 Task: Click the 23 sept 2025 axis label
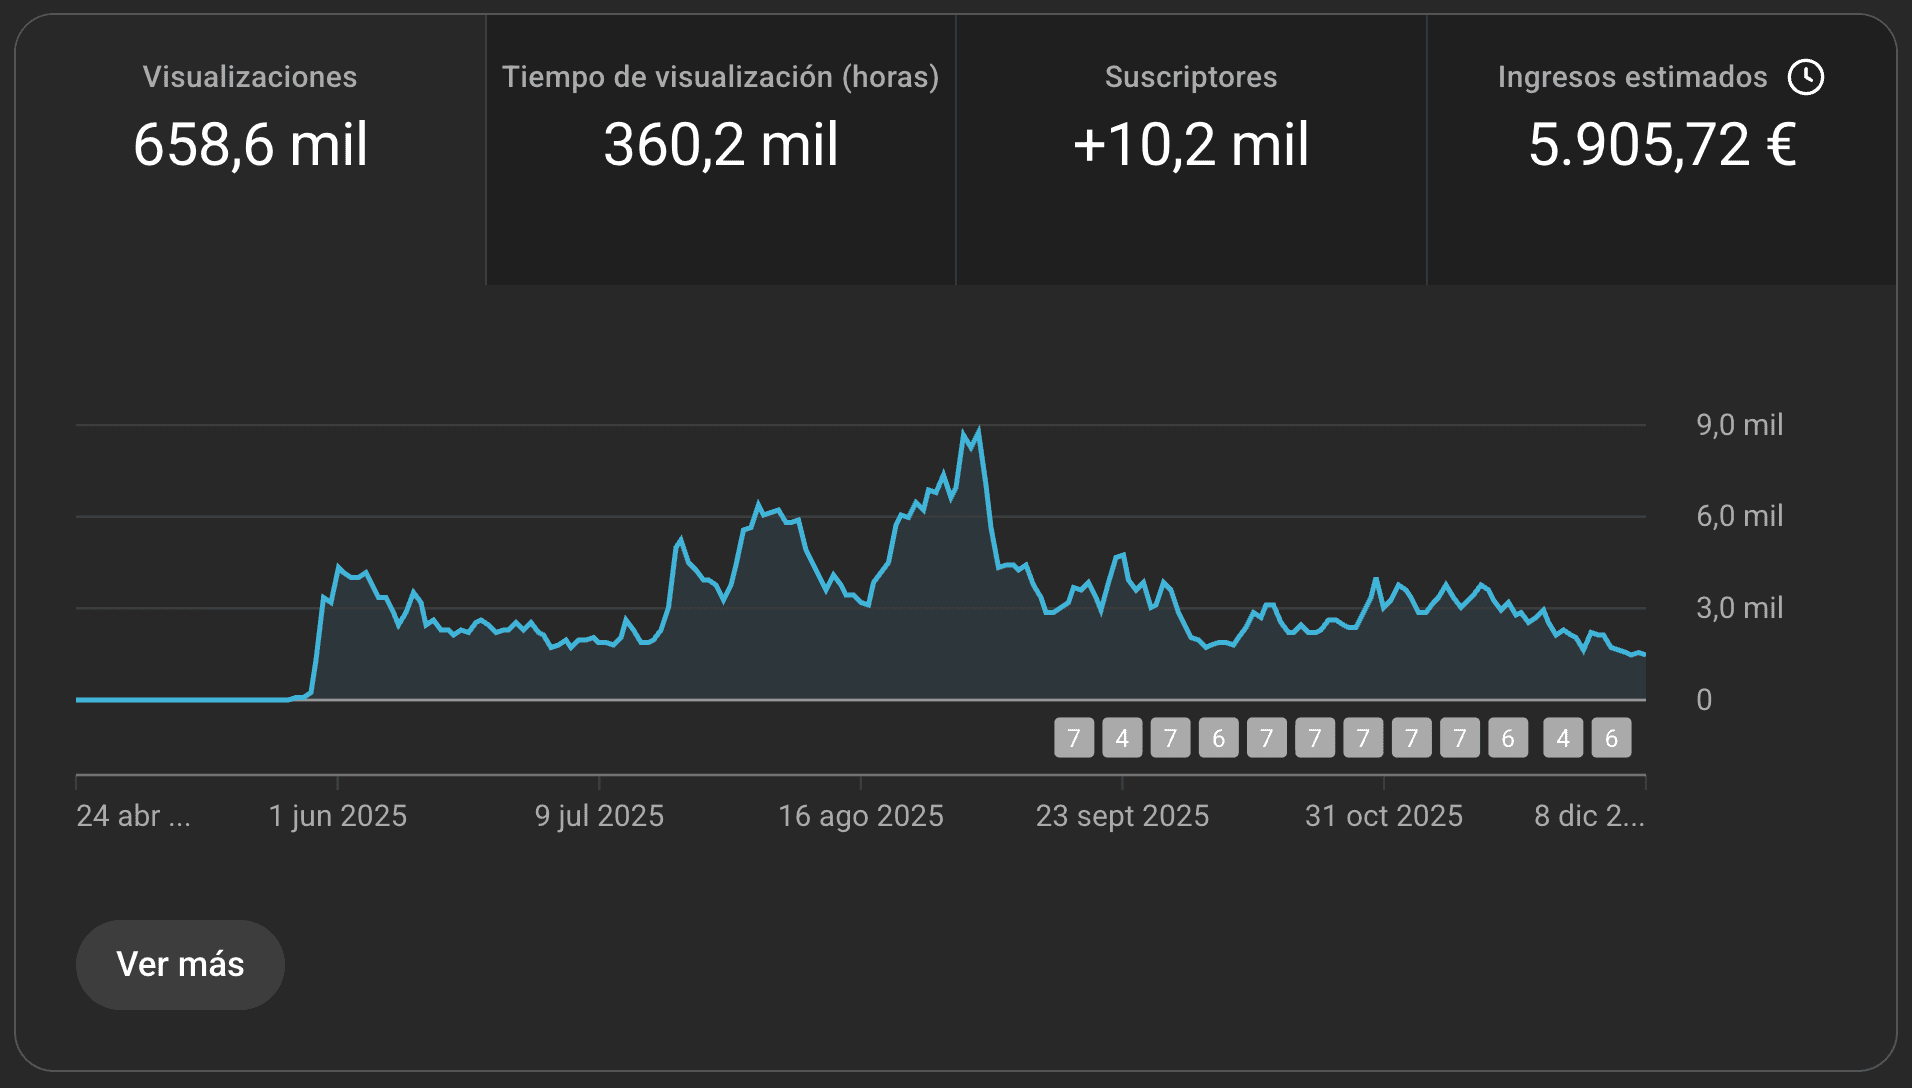(1122, 816)
